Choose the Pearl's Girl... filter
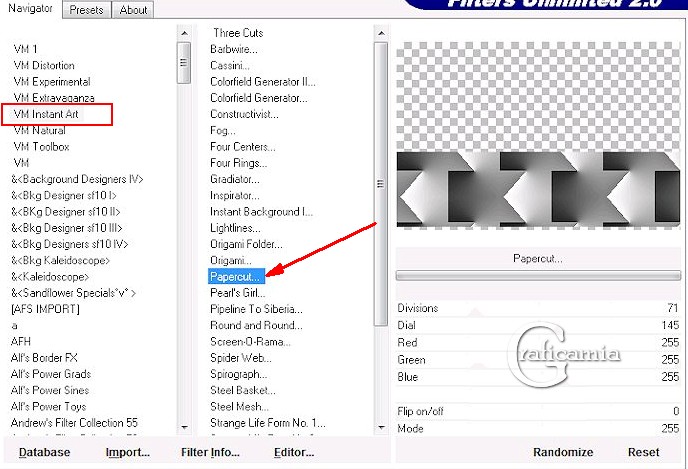This screenshot has width=688, height=469. 237,293
